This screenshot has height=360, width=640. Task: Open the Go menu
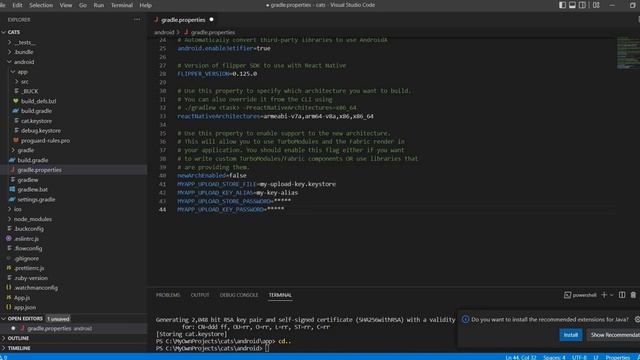click(83, 5)
